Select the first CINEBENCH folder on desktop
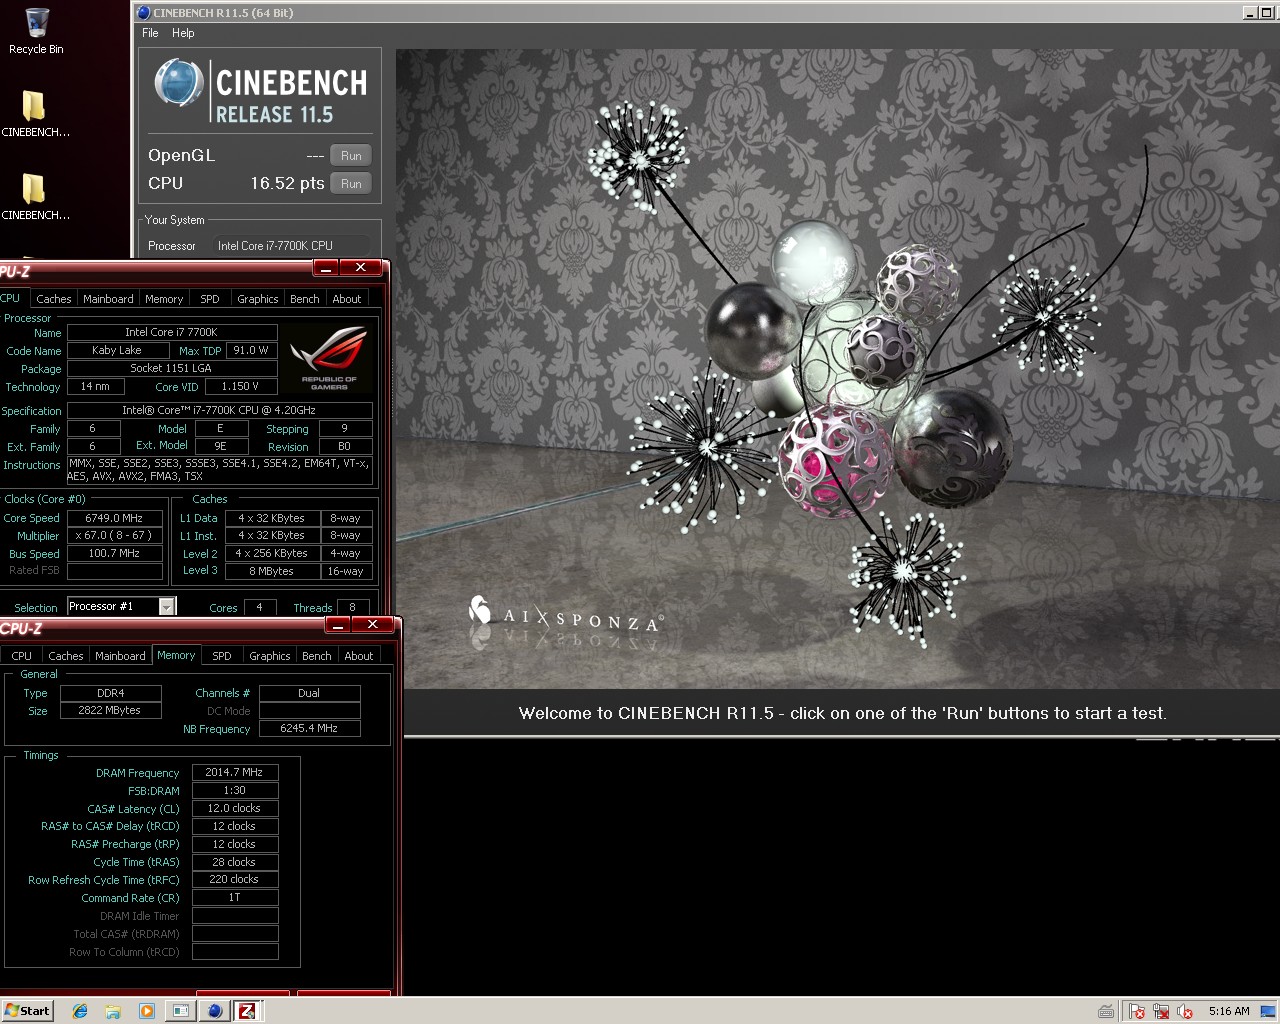This screenshot has height=1024, width=1280. click(x=35, y=113)
